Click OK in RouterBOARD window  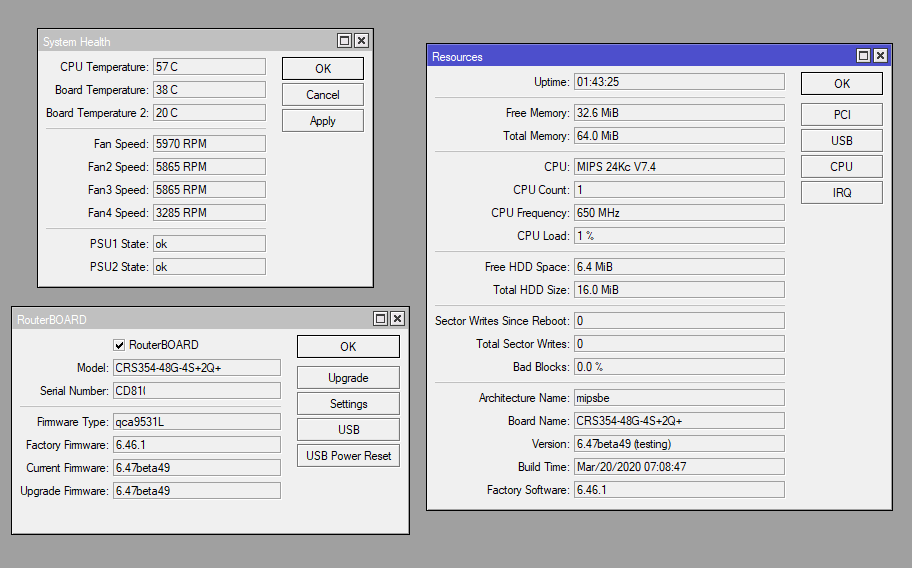(x=348, y=347)
